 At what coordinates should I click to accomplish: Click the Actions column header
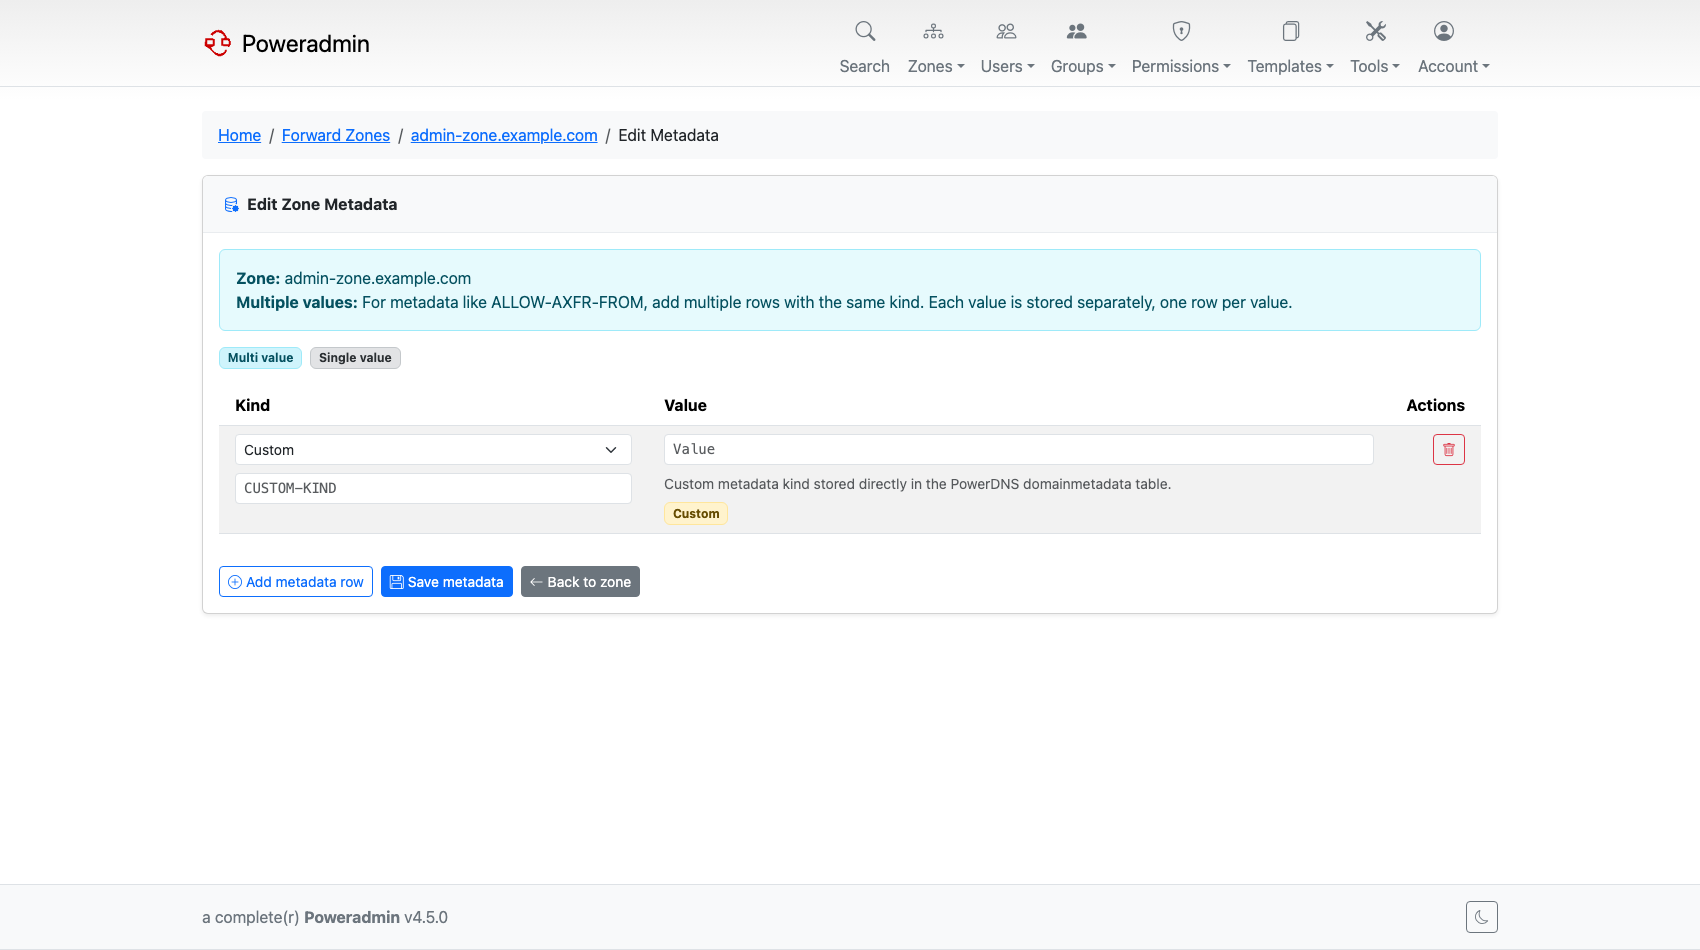point(1435,405)
